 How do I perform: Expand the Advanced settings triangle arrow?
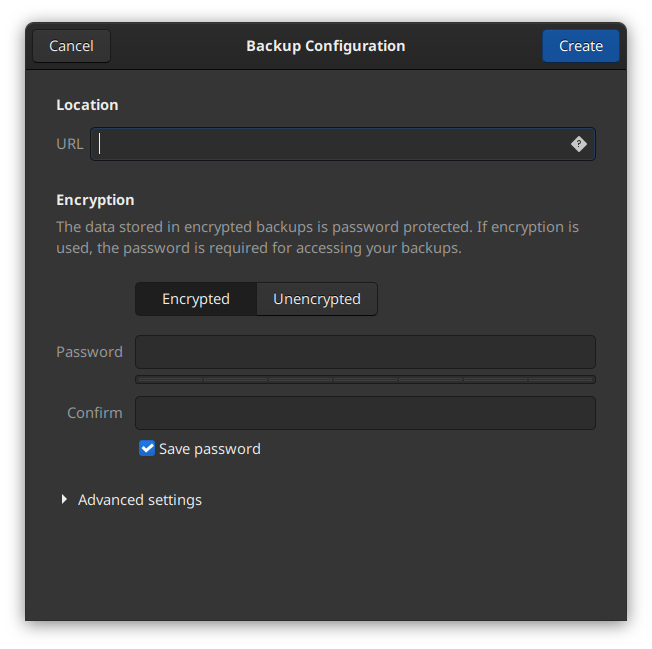click(x=65, y=499)
